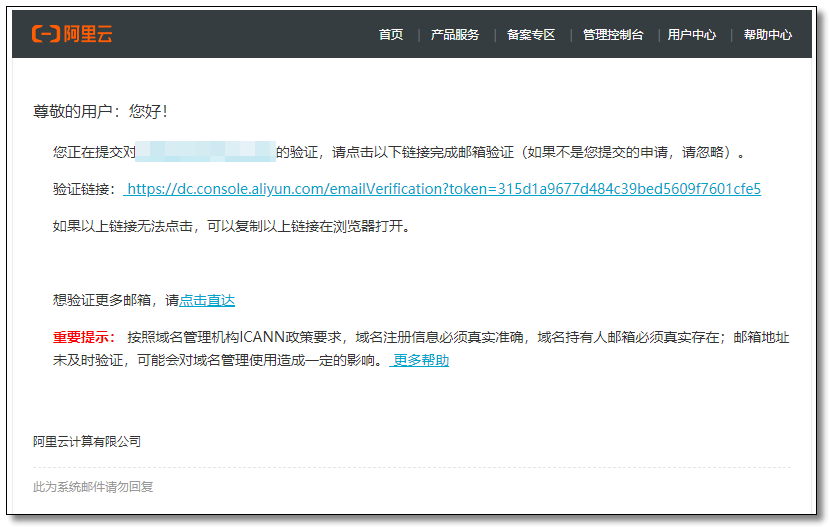The image size is (829, 527).
Task: Open the 更多帮助 link
Action: (419, 360)
